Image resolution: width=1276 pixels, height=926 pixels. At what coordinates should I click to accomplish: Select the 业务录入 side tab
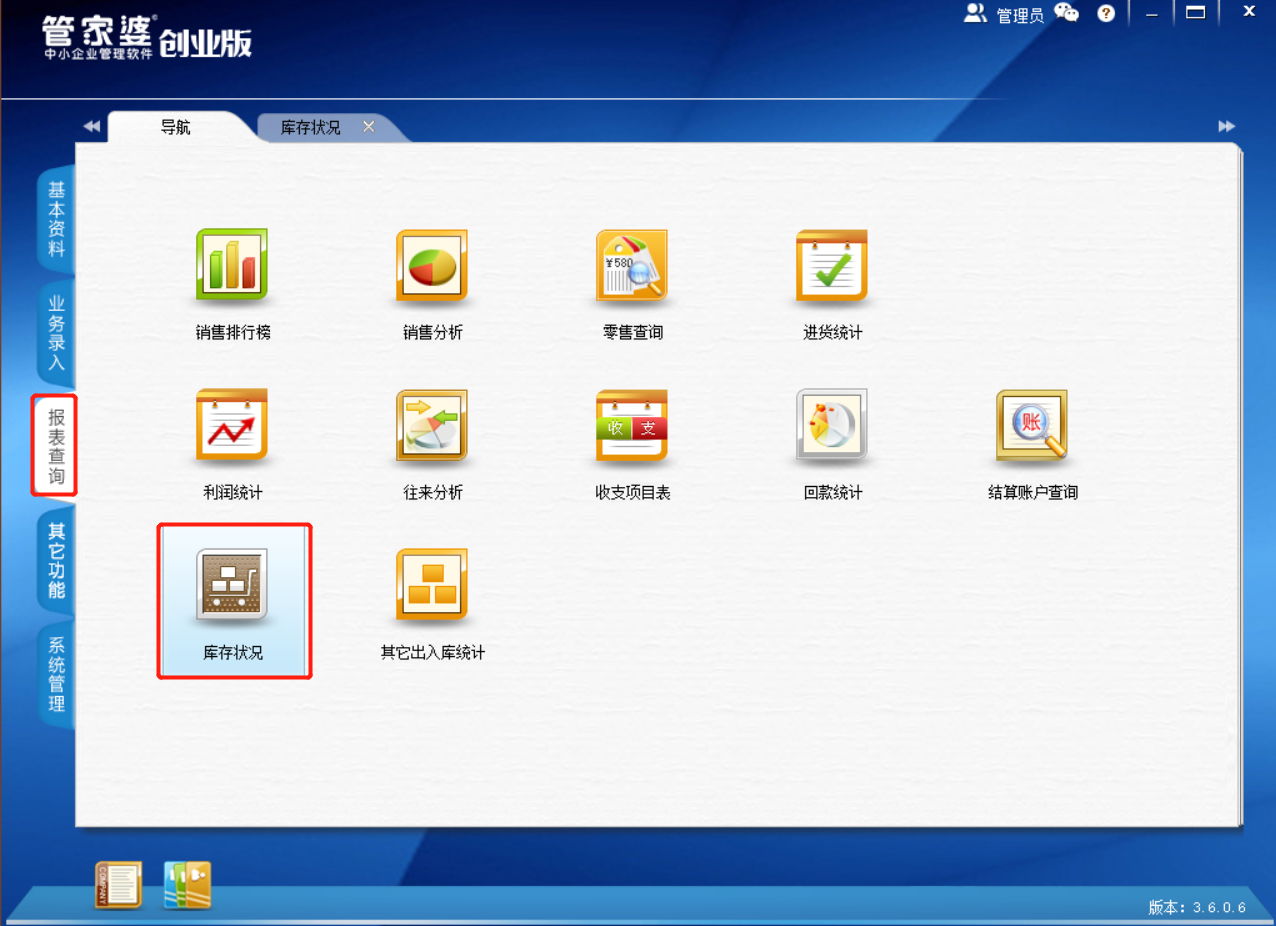click(57, 333)
